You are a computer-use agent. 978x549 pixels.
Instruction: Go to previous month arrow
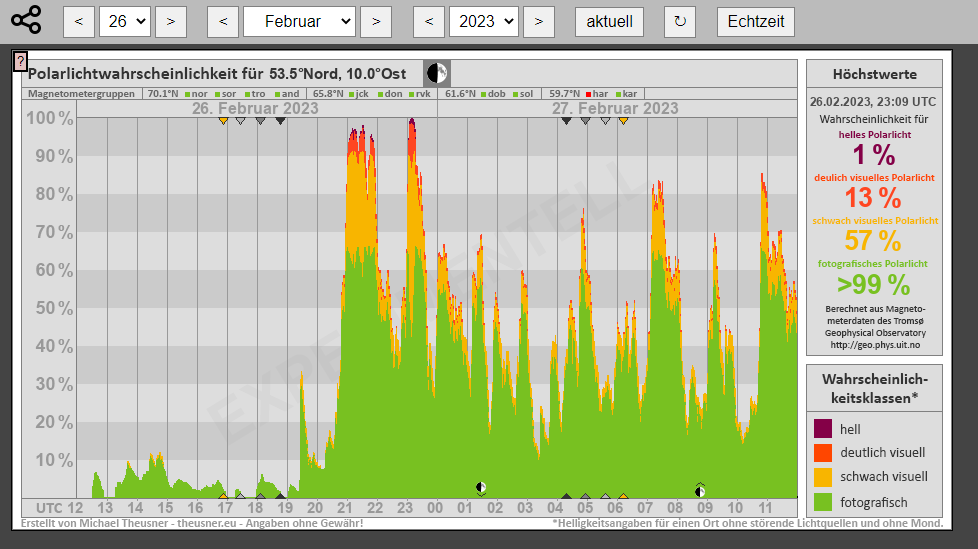pyautogui.click(x=223, y=22)
